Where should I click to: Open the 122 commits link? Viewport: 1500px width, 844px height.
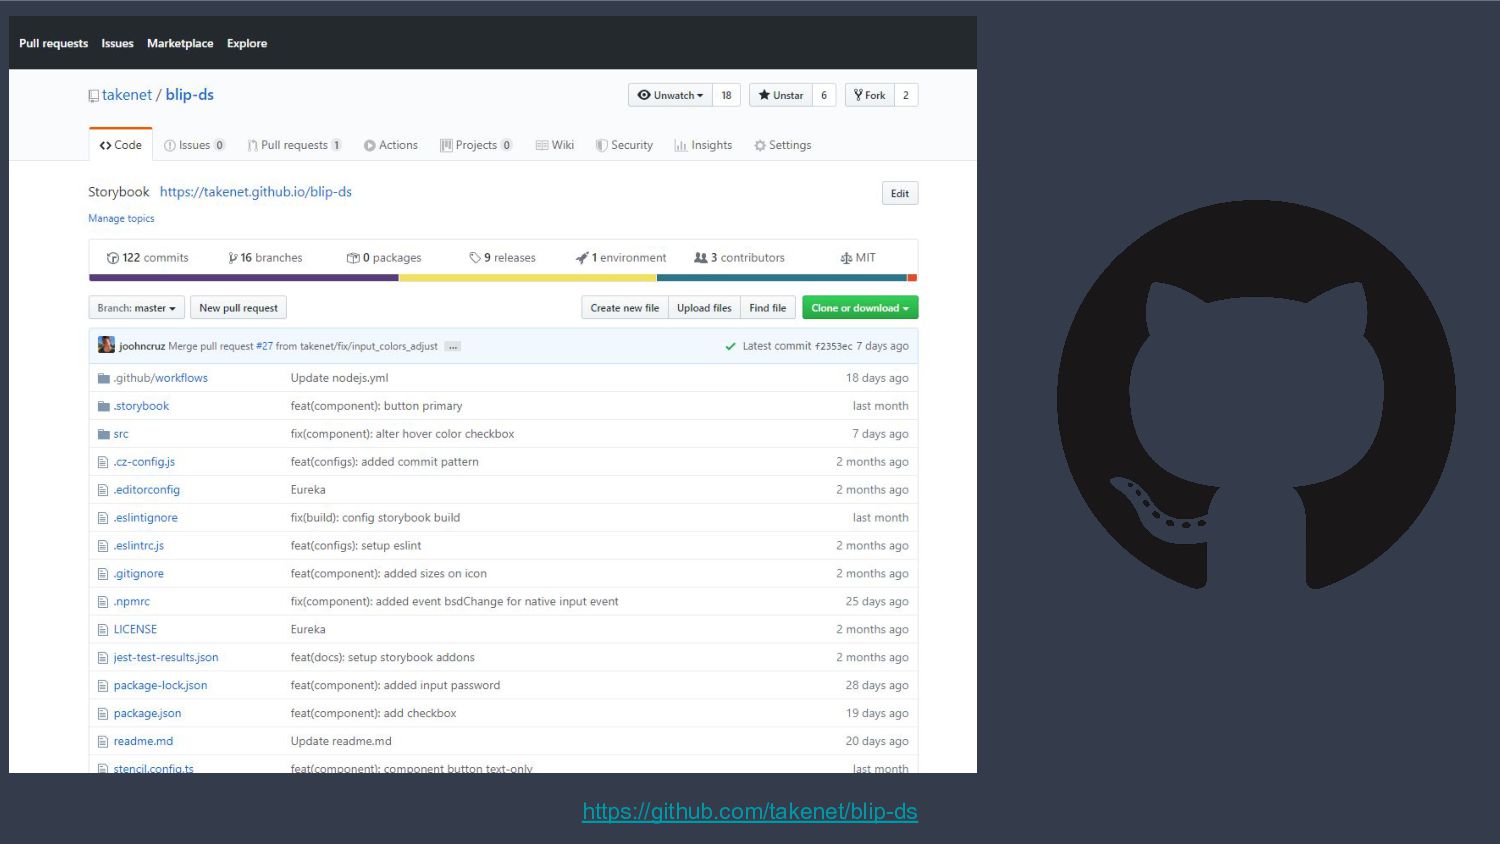click(x=148, y=258)
